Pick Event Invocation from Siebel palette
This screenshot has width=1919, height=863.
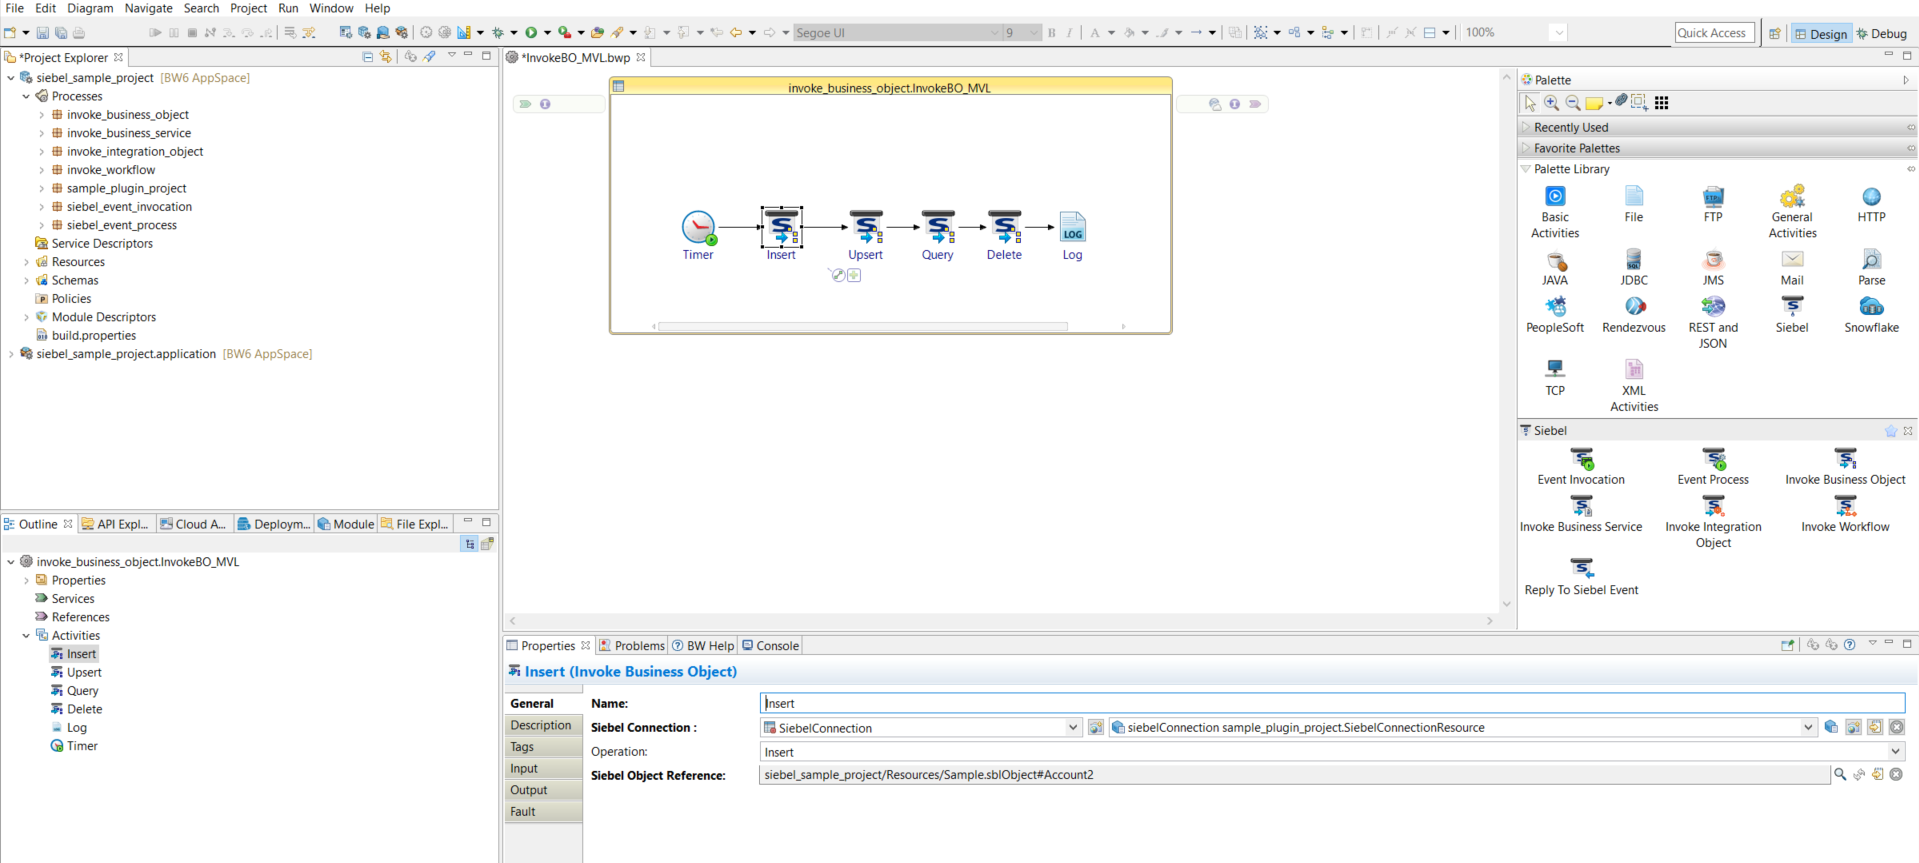point(1581,467)
